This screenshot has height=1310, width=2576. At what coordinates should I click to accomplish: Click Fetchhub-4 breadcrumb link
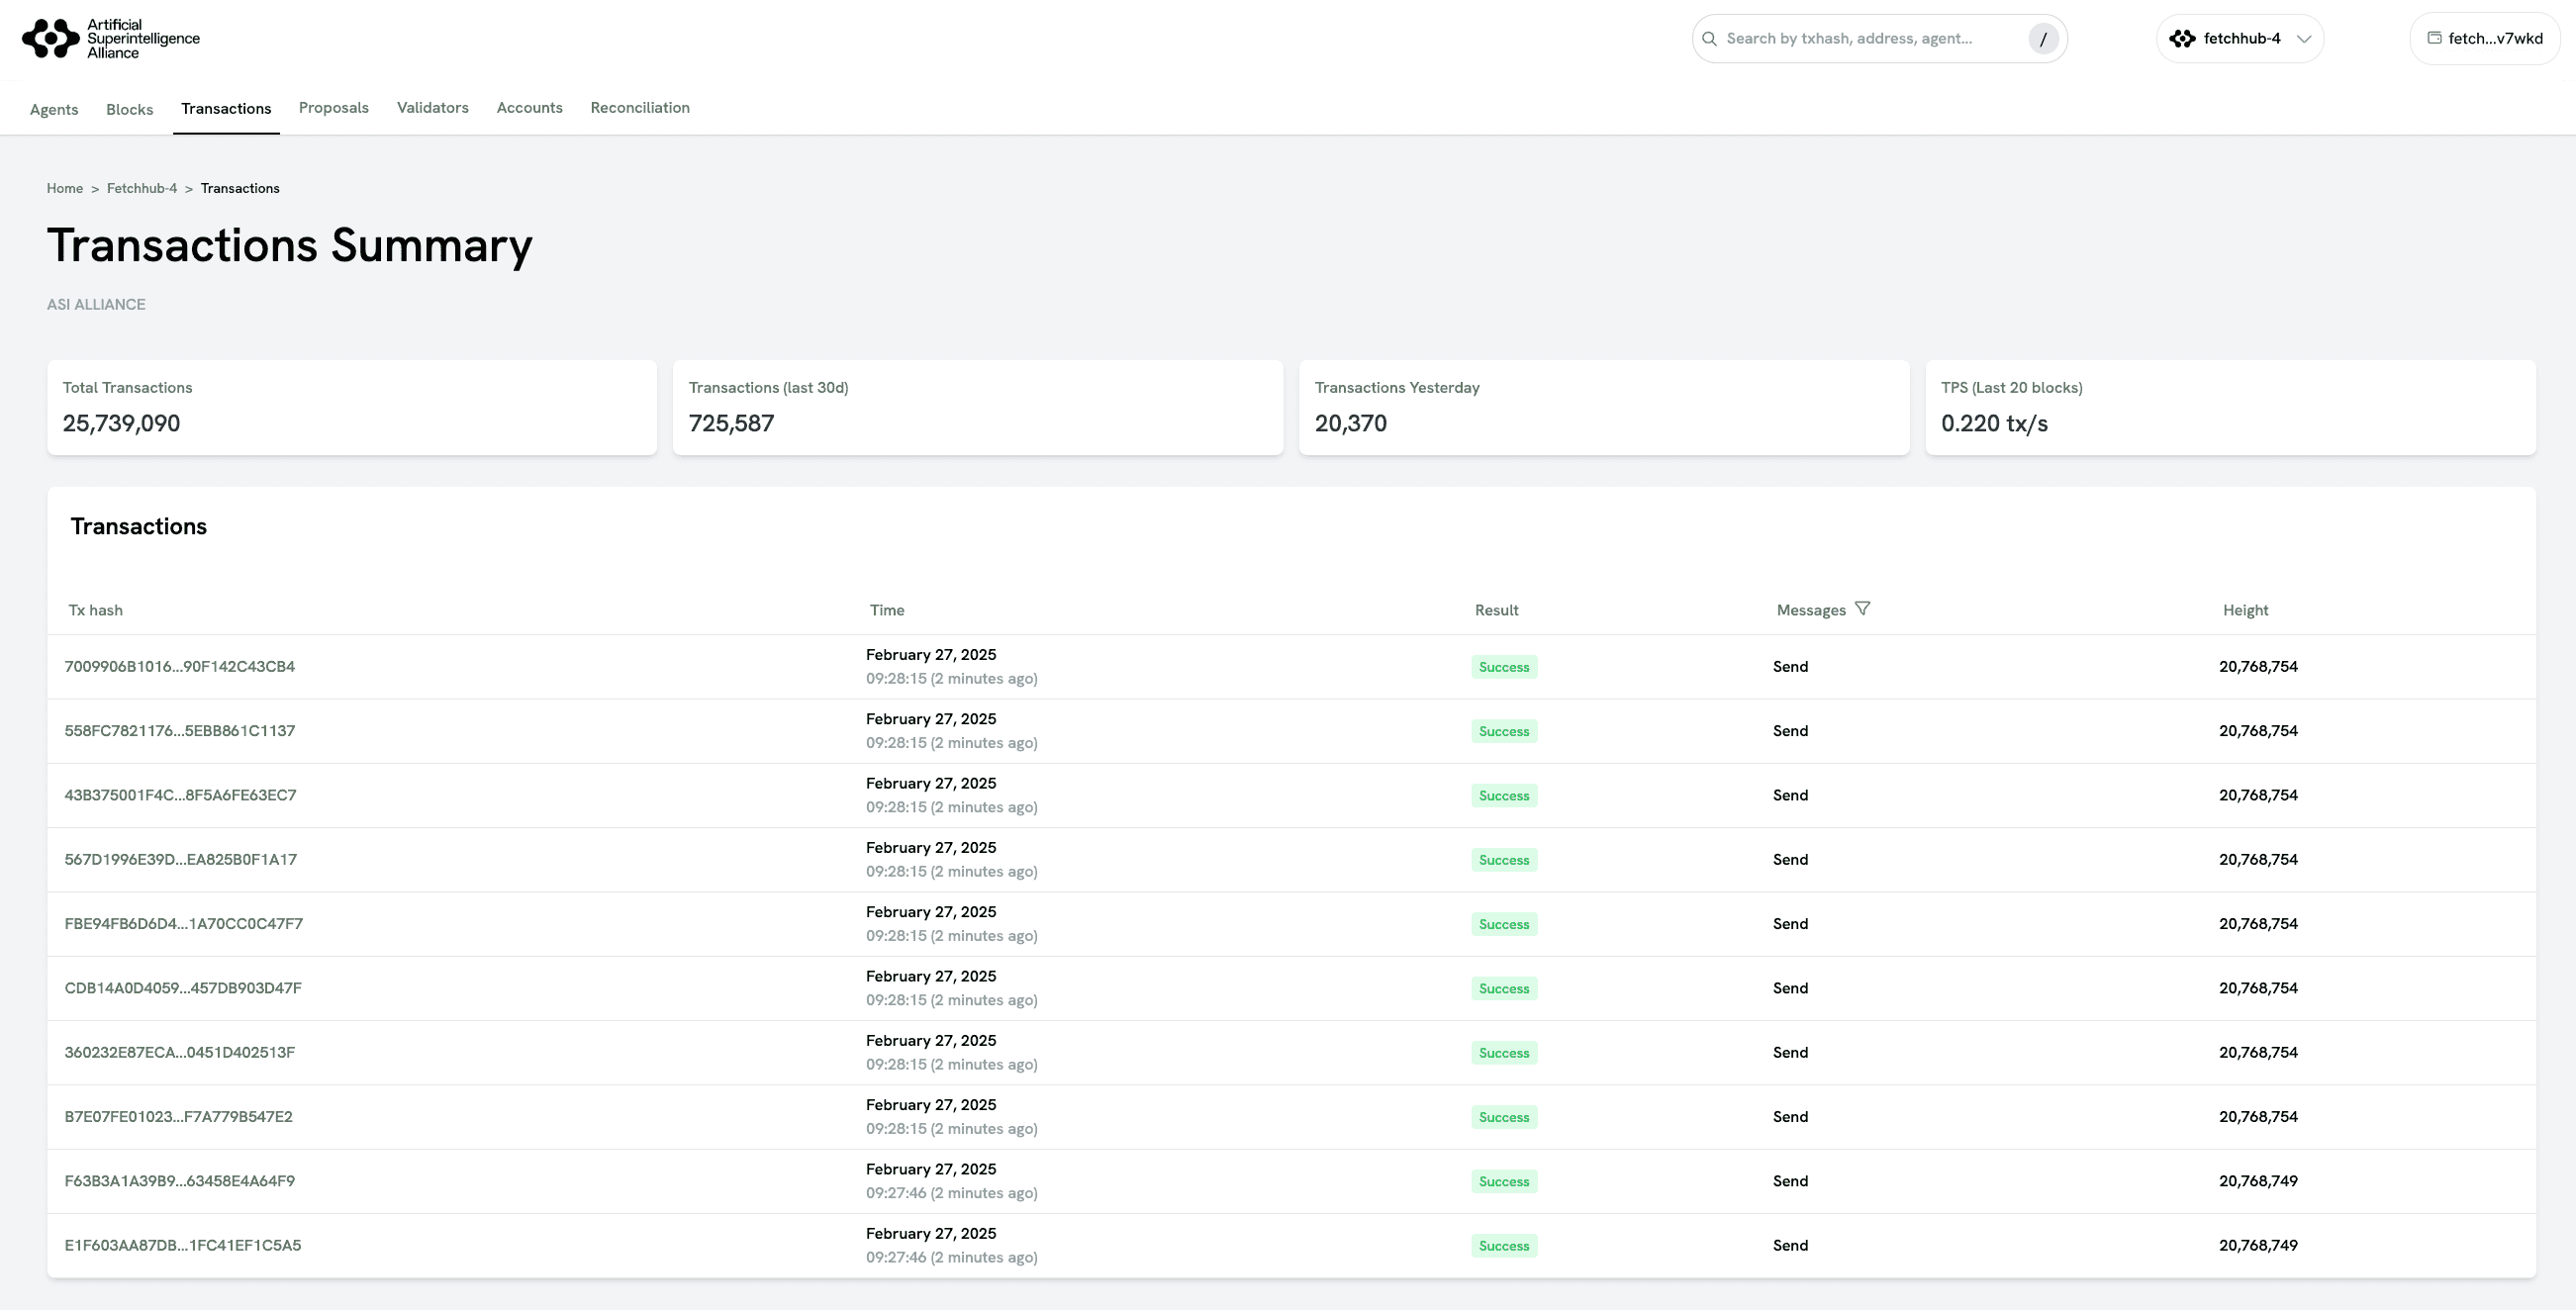[141, 188]
